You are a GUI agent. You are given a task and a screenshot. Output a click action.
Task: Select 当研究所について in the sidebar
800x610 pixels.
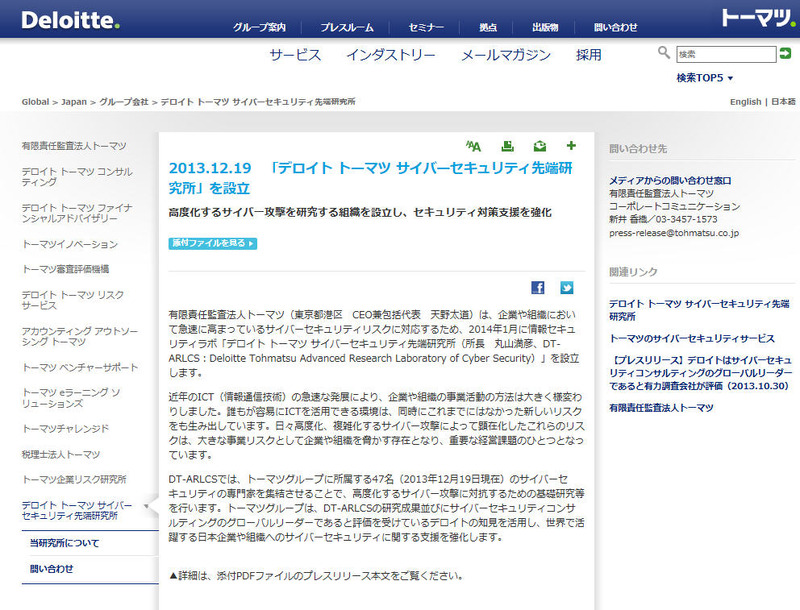coord(65,543)
